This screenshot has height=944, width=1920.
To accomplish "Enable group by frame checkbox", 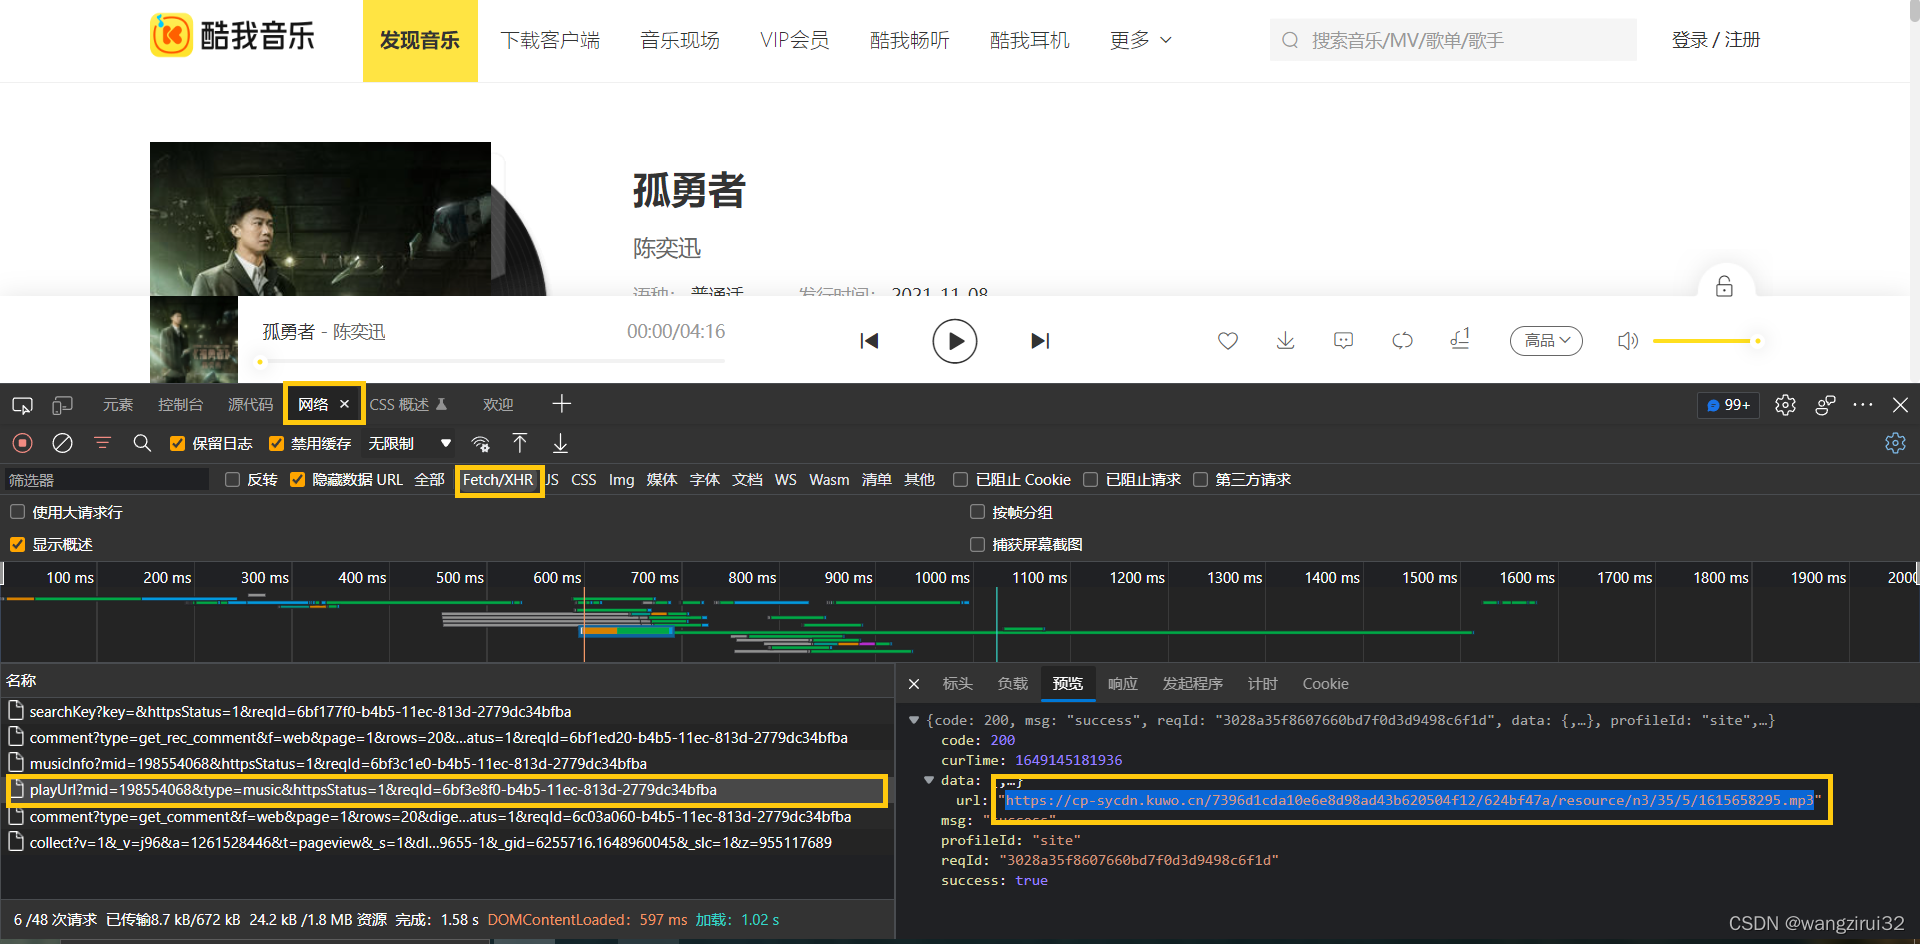I will 978,512.
